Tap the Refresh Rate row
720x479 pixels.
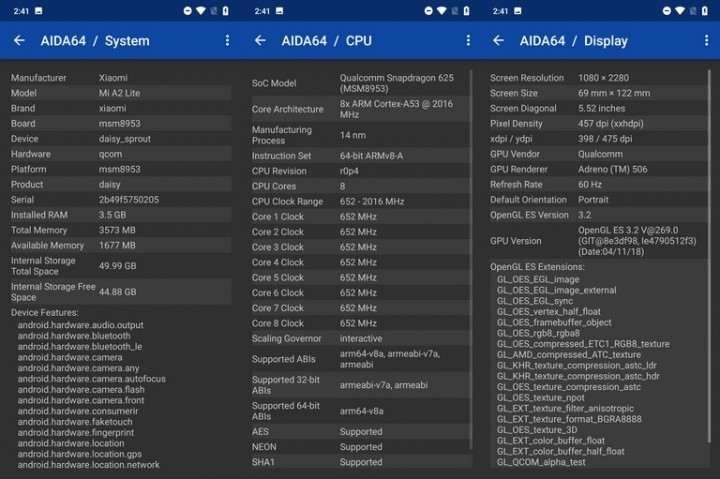598,184
